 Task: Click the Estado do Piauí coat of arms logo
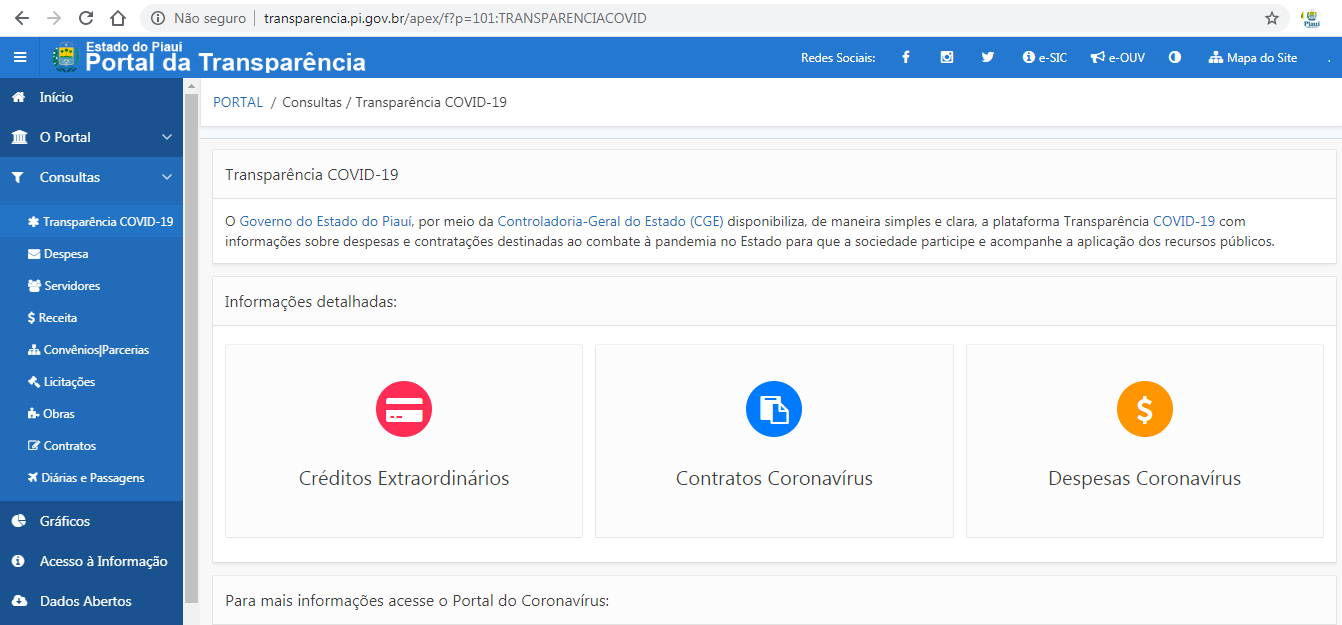[64, 58]
